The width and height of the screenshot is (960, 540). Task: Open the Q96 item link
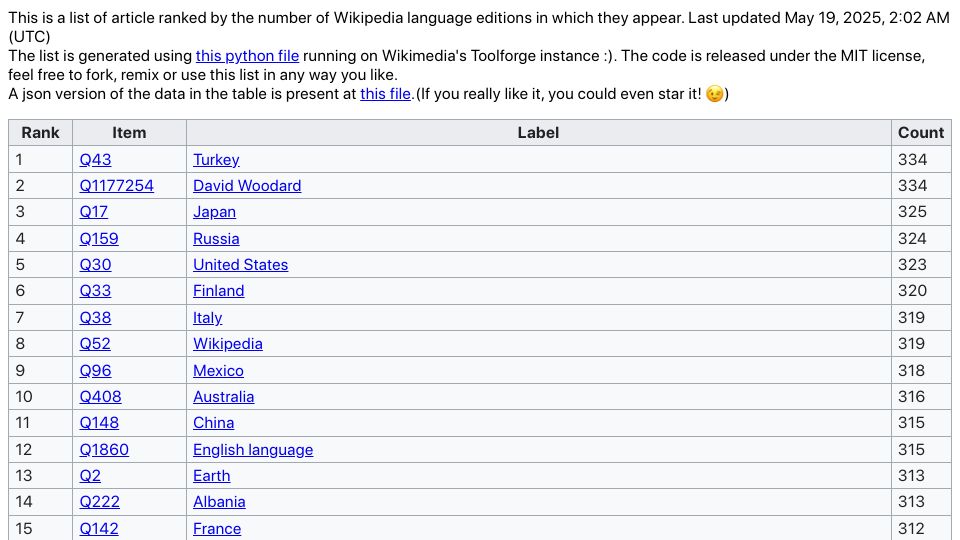(96, 370)
